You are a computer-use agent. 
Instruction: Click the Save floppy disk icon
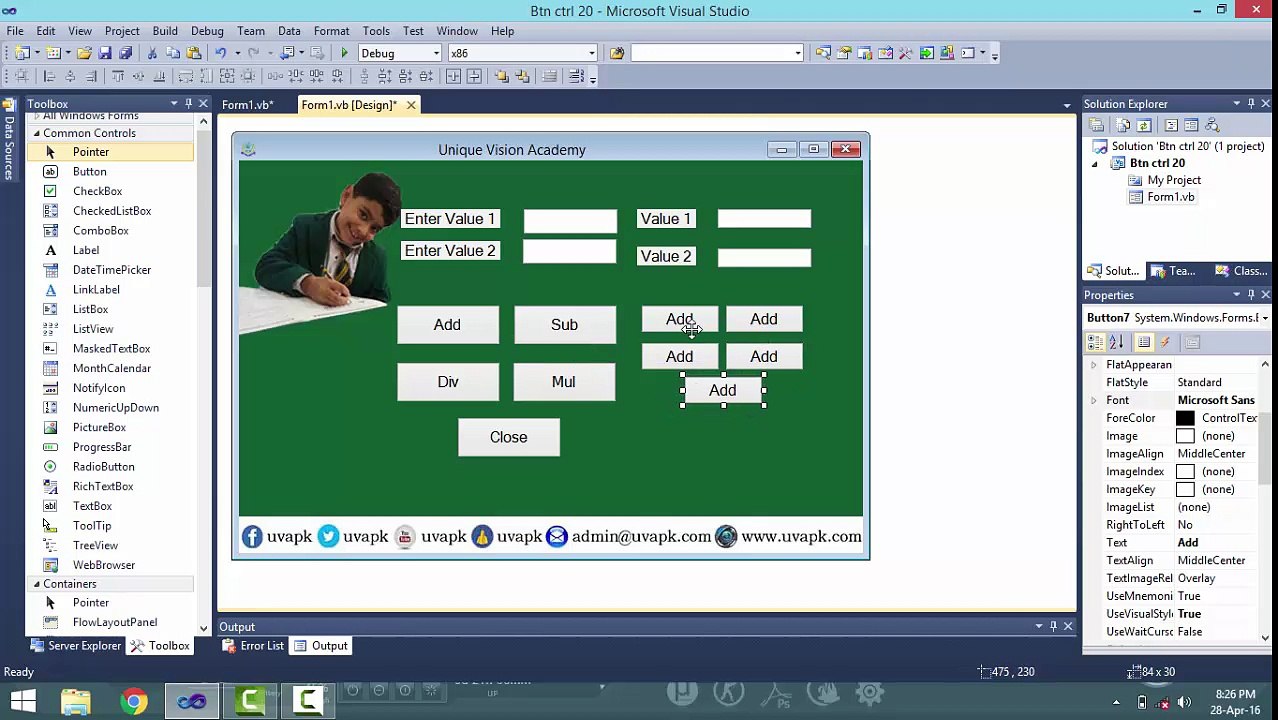106,53
